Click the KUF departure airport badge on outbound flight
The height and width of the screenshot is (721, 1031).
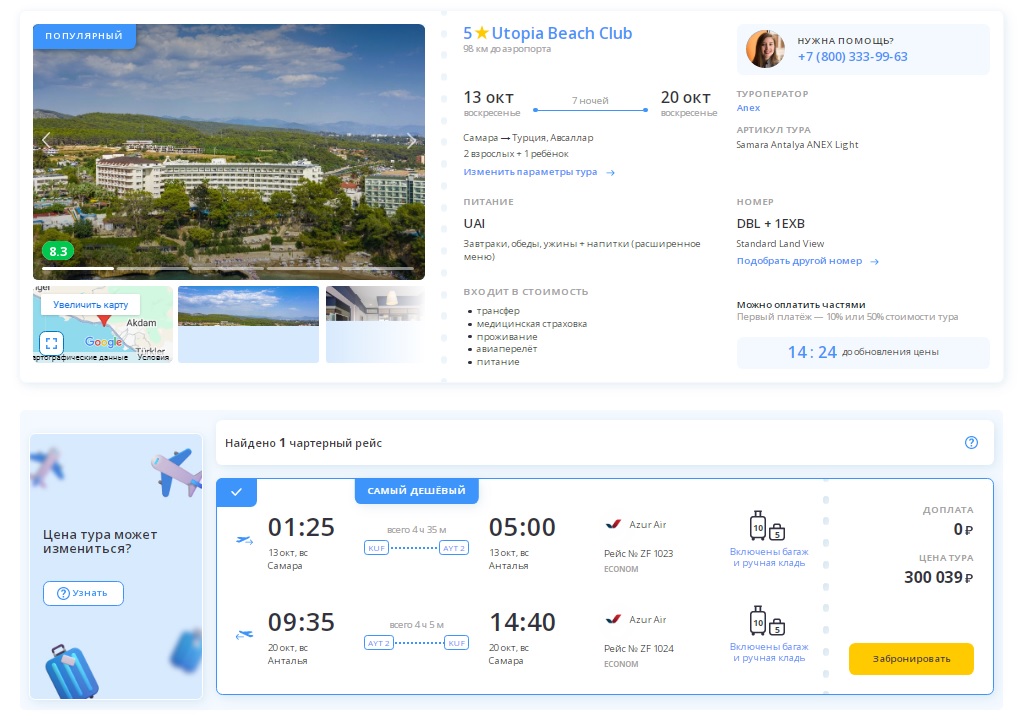pos(377,548)
